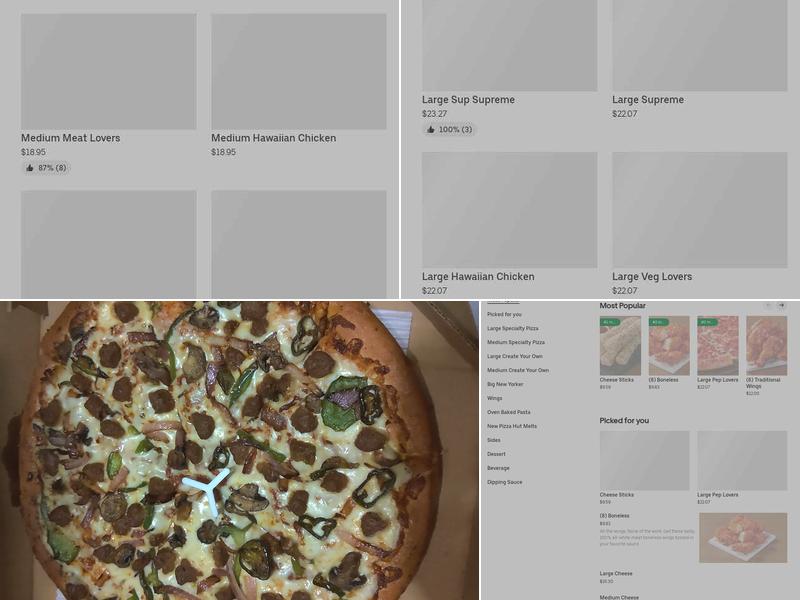Click green offer badge on Cheese Sticks photo

(x=610, y=322)
